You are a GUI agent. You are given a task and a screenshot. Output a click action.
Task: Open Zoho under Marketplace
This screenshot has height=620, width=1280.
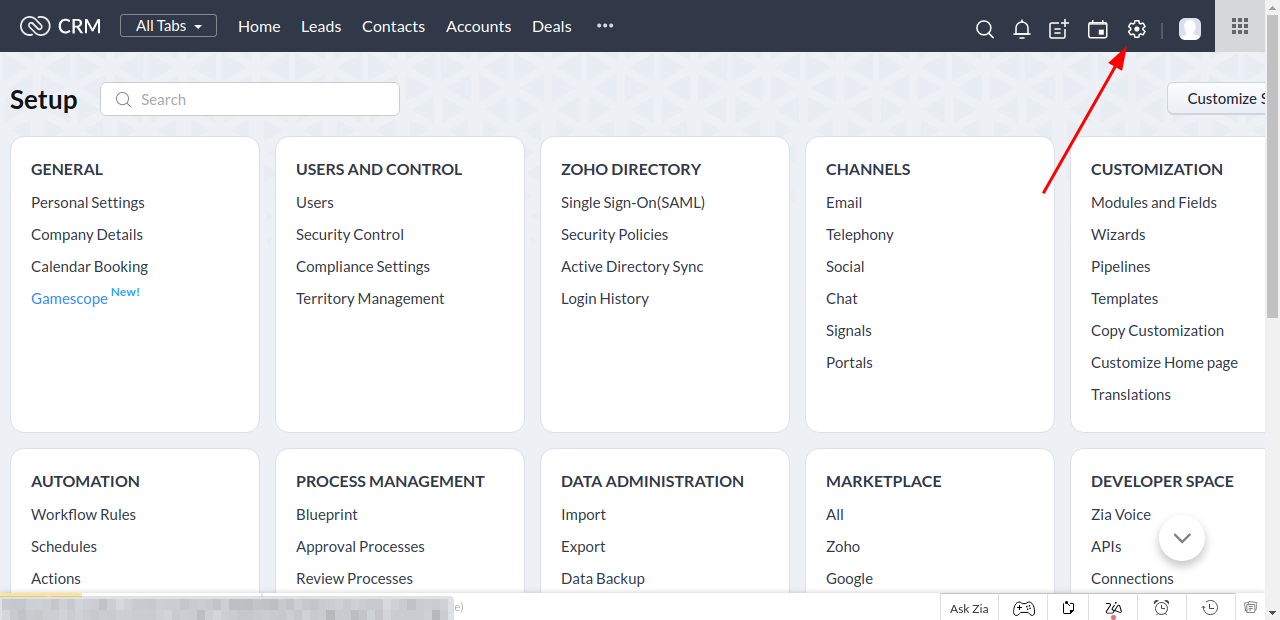tap(843, 547)
